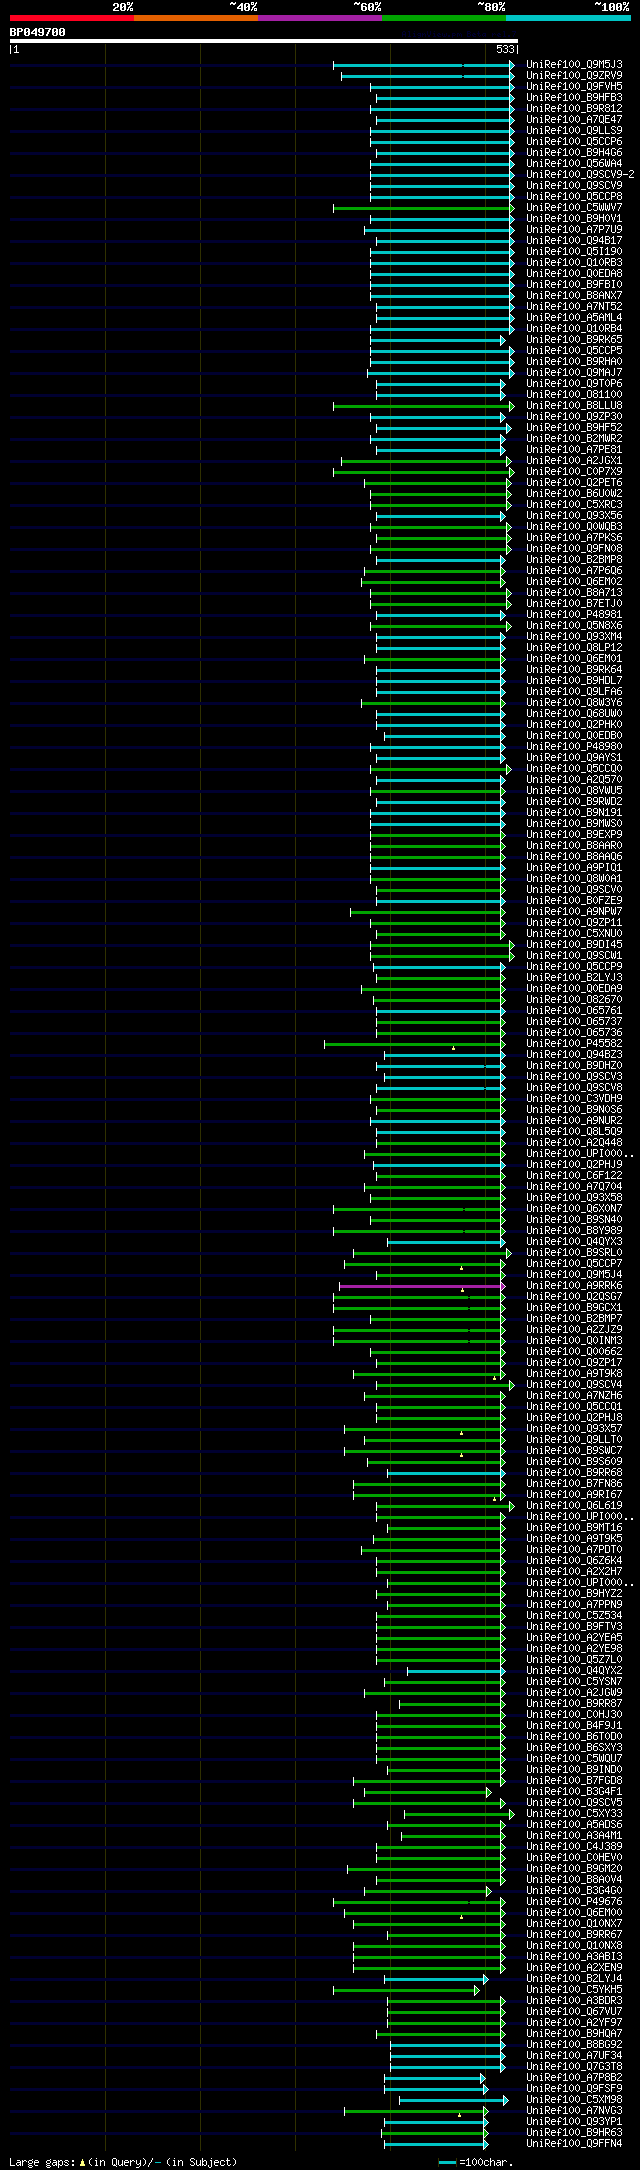Click label UniRef100_B3G4F1
640x2170 pixels.
pos(574,1791)
